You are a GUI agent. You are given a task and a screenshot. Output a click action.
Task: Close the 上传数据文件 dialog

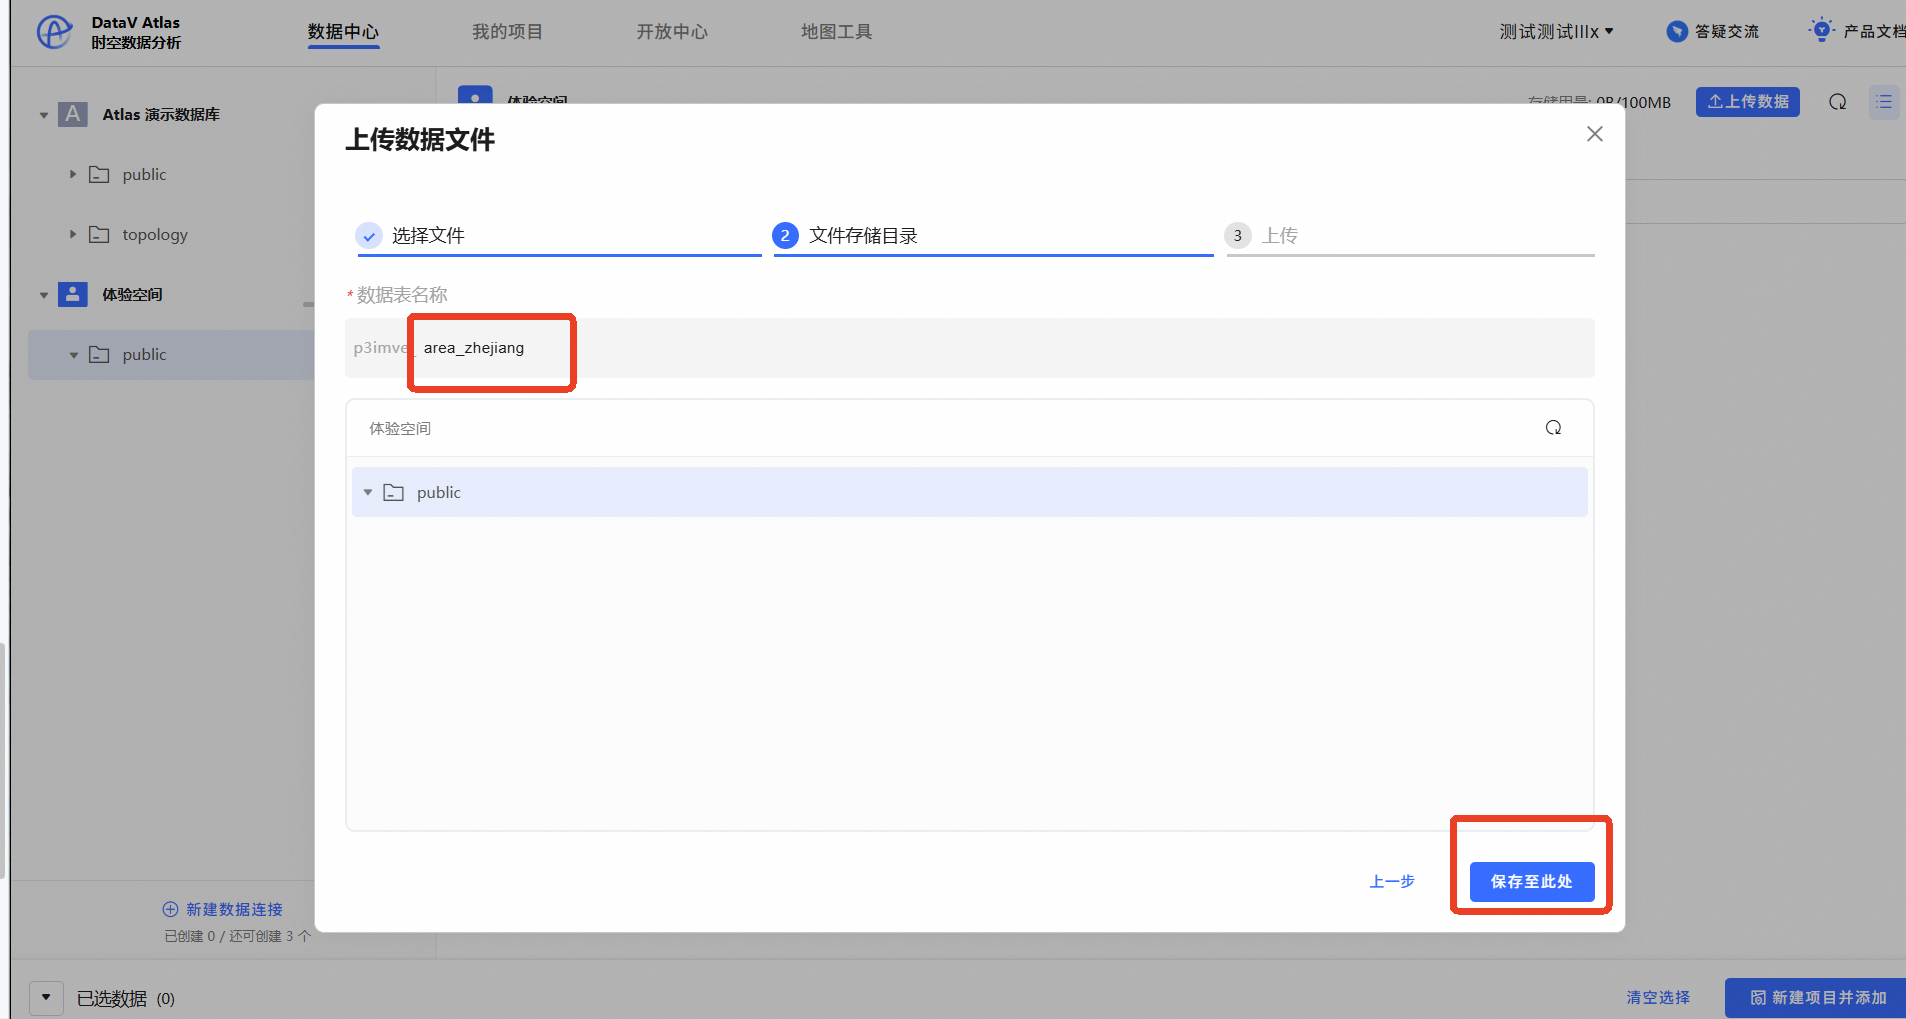(x=1595, y=134)
